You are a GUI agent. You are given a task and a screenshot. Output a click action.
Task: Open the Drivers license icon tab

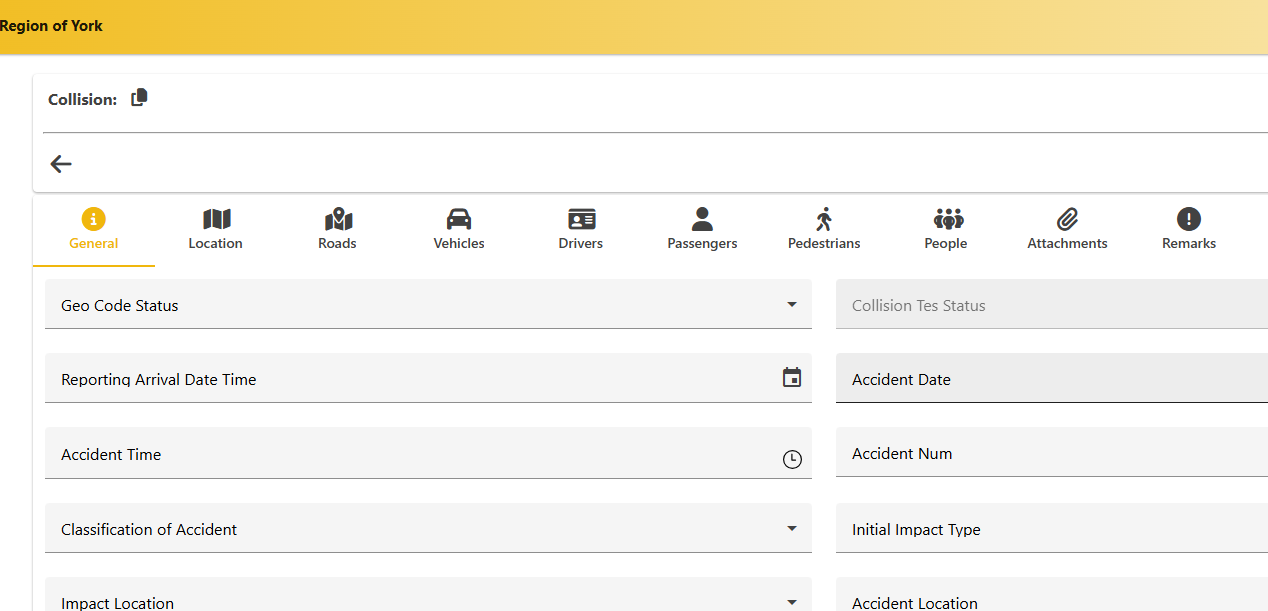[x=580, y=229]
